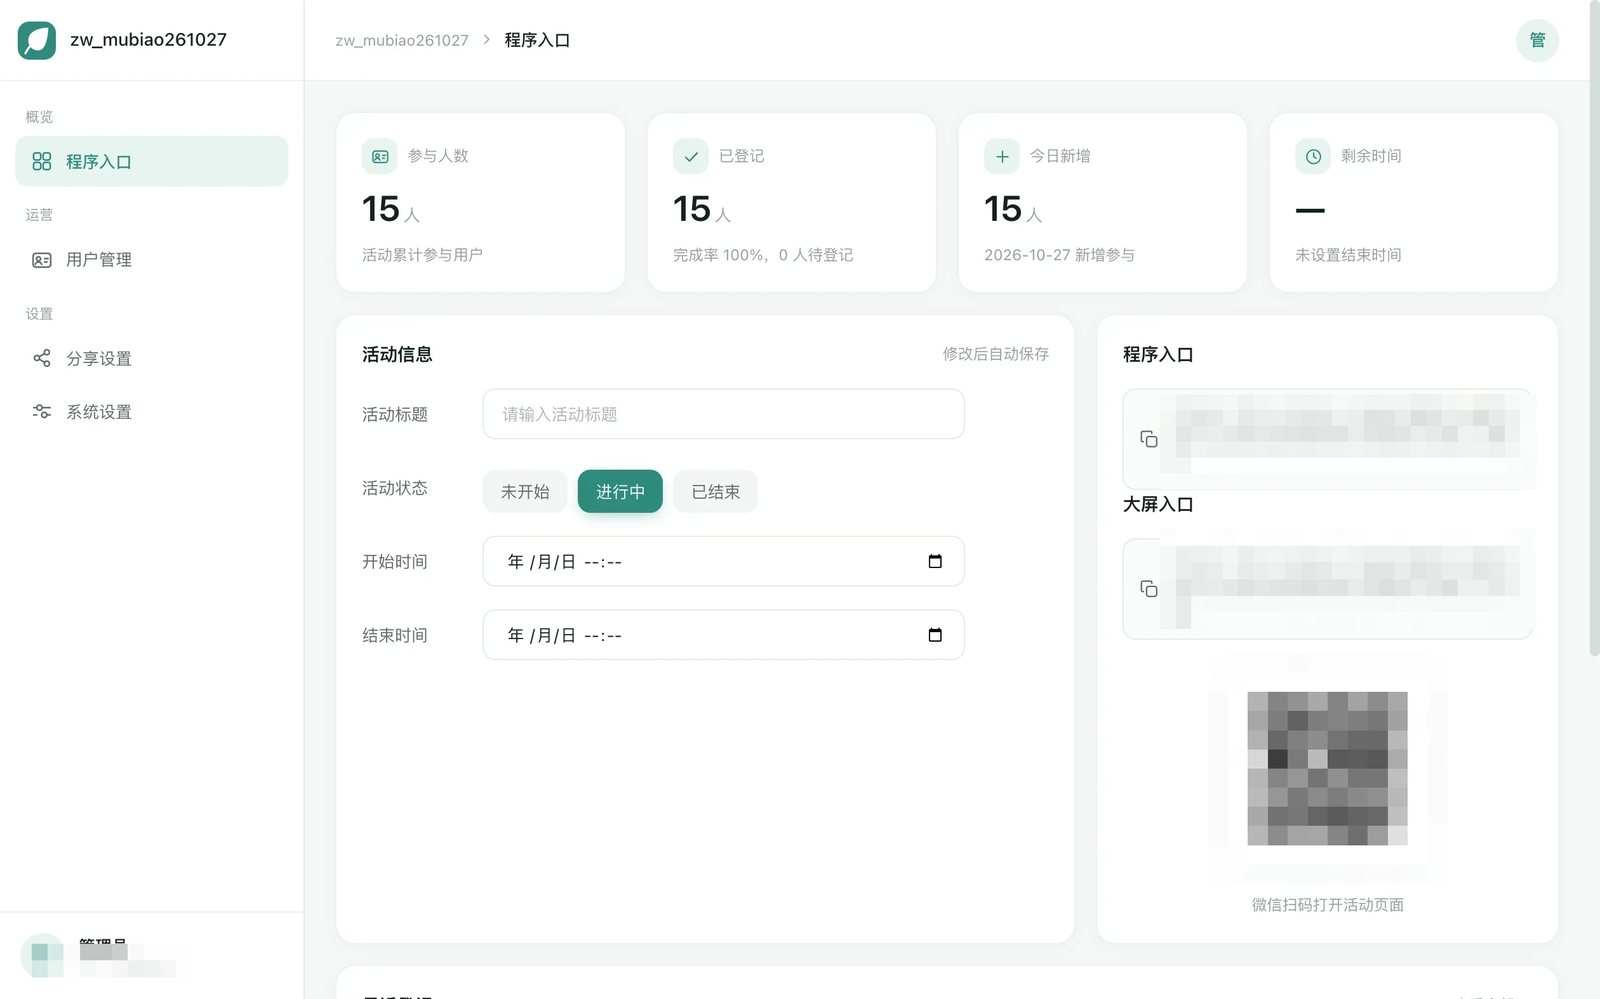Click the 程序入口 grid icon in sidebar

(41, 161)
